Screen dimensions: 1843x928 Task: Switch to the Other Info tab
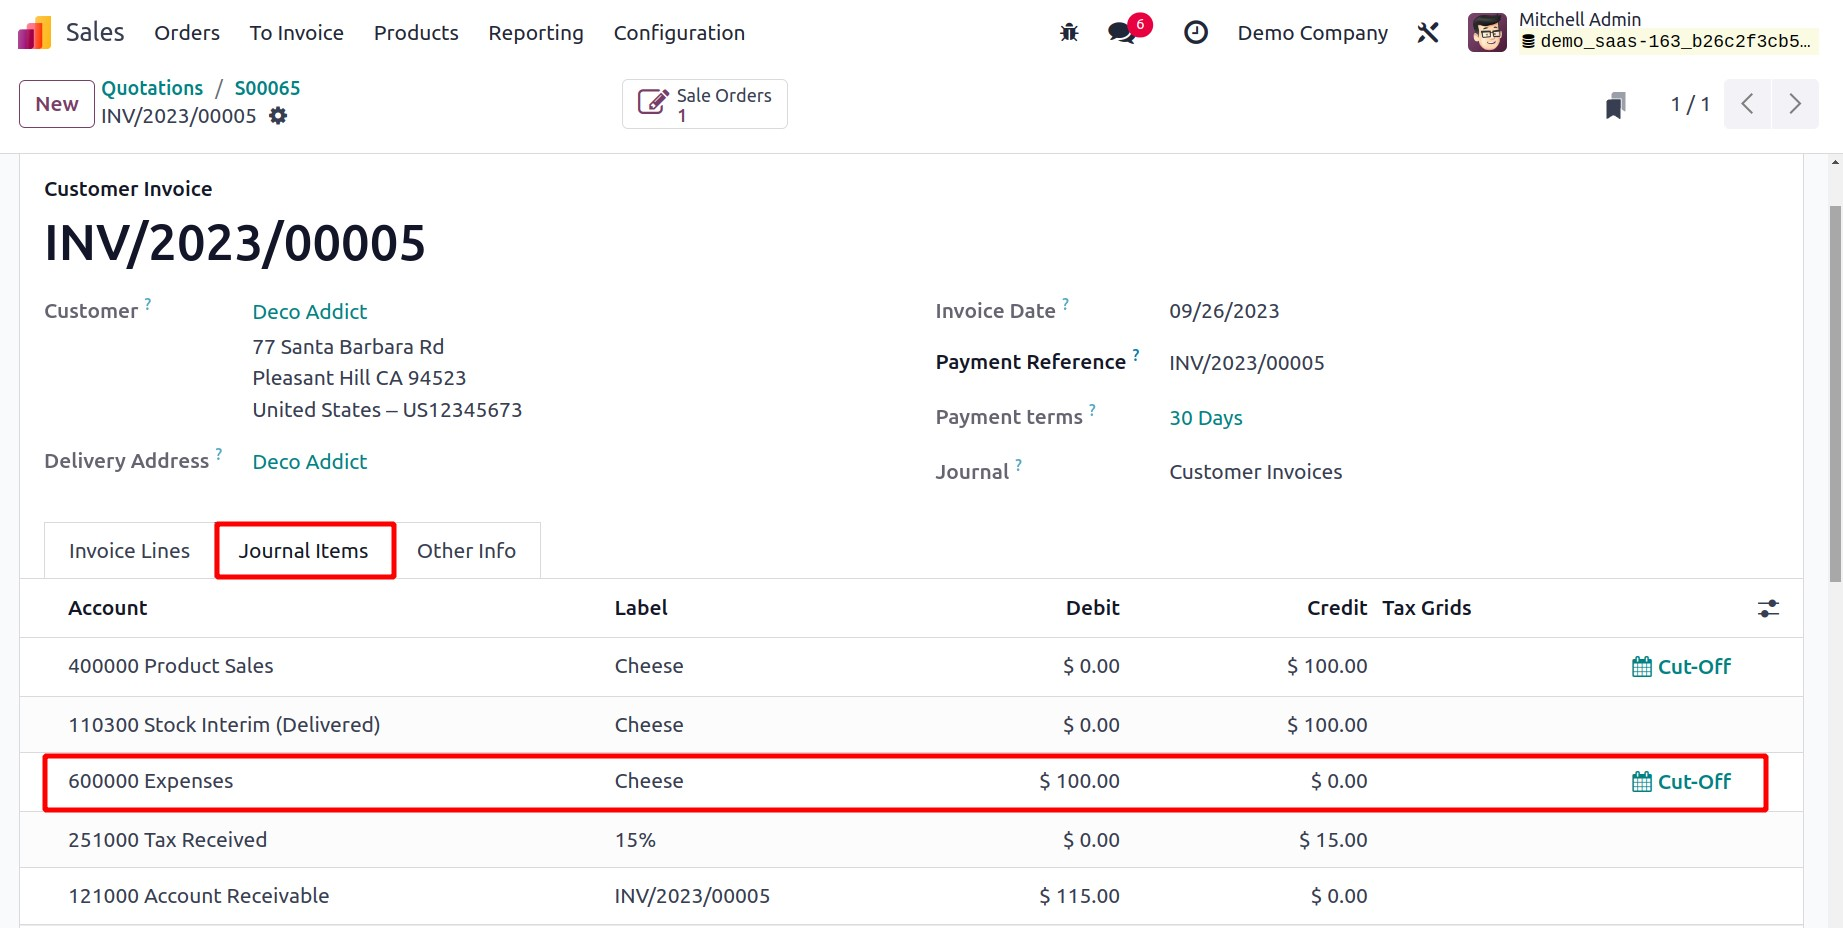click(466, 551)
